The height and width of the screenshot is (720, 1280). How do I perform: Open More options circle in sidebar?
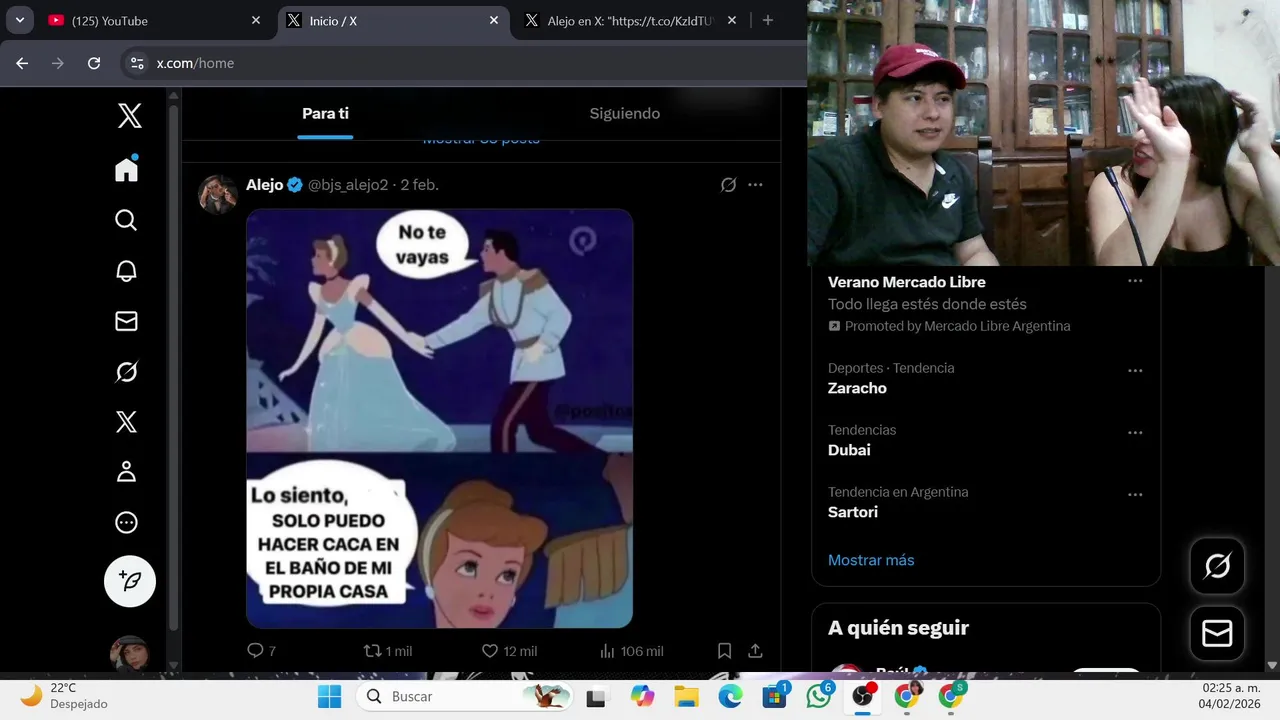tap(126, 522)
